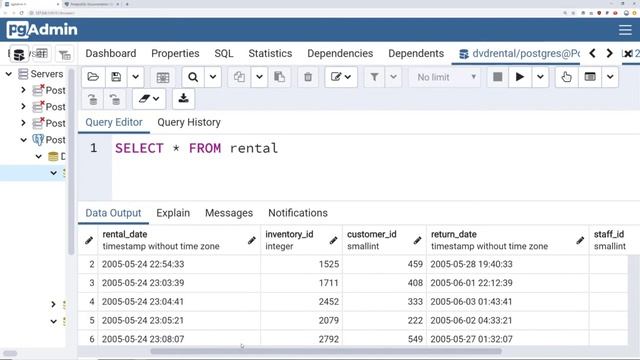
Task: Click the pgAdmin logo
Action: pyautogui.click(x=42, y=30)
